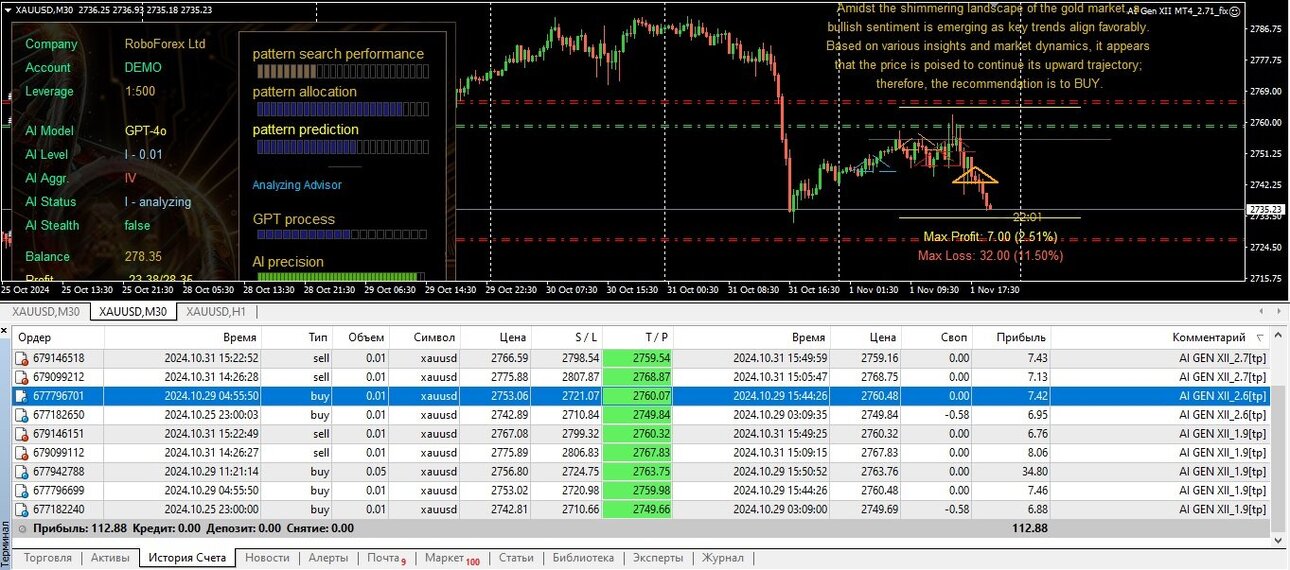Image resolution: width=1290 pixels, height=570 pixels.
Task: Open the Почта tab with 9 messages
Action: [x=386, y=558]
